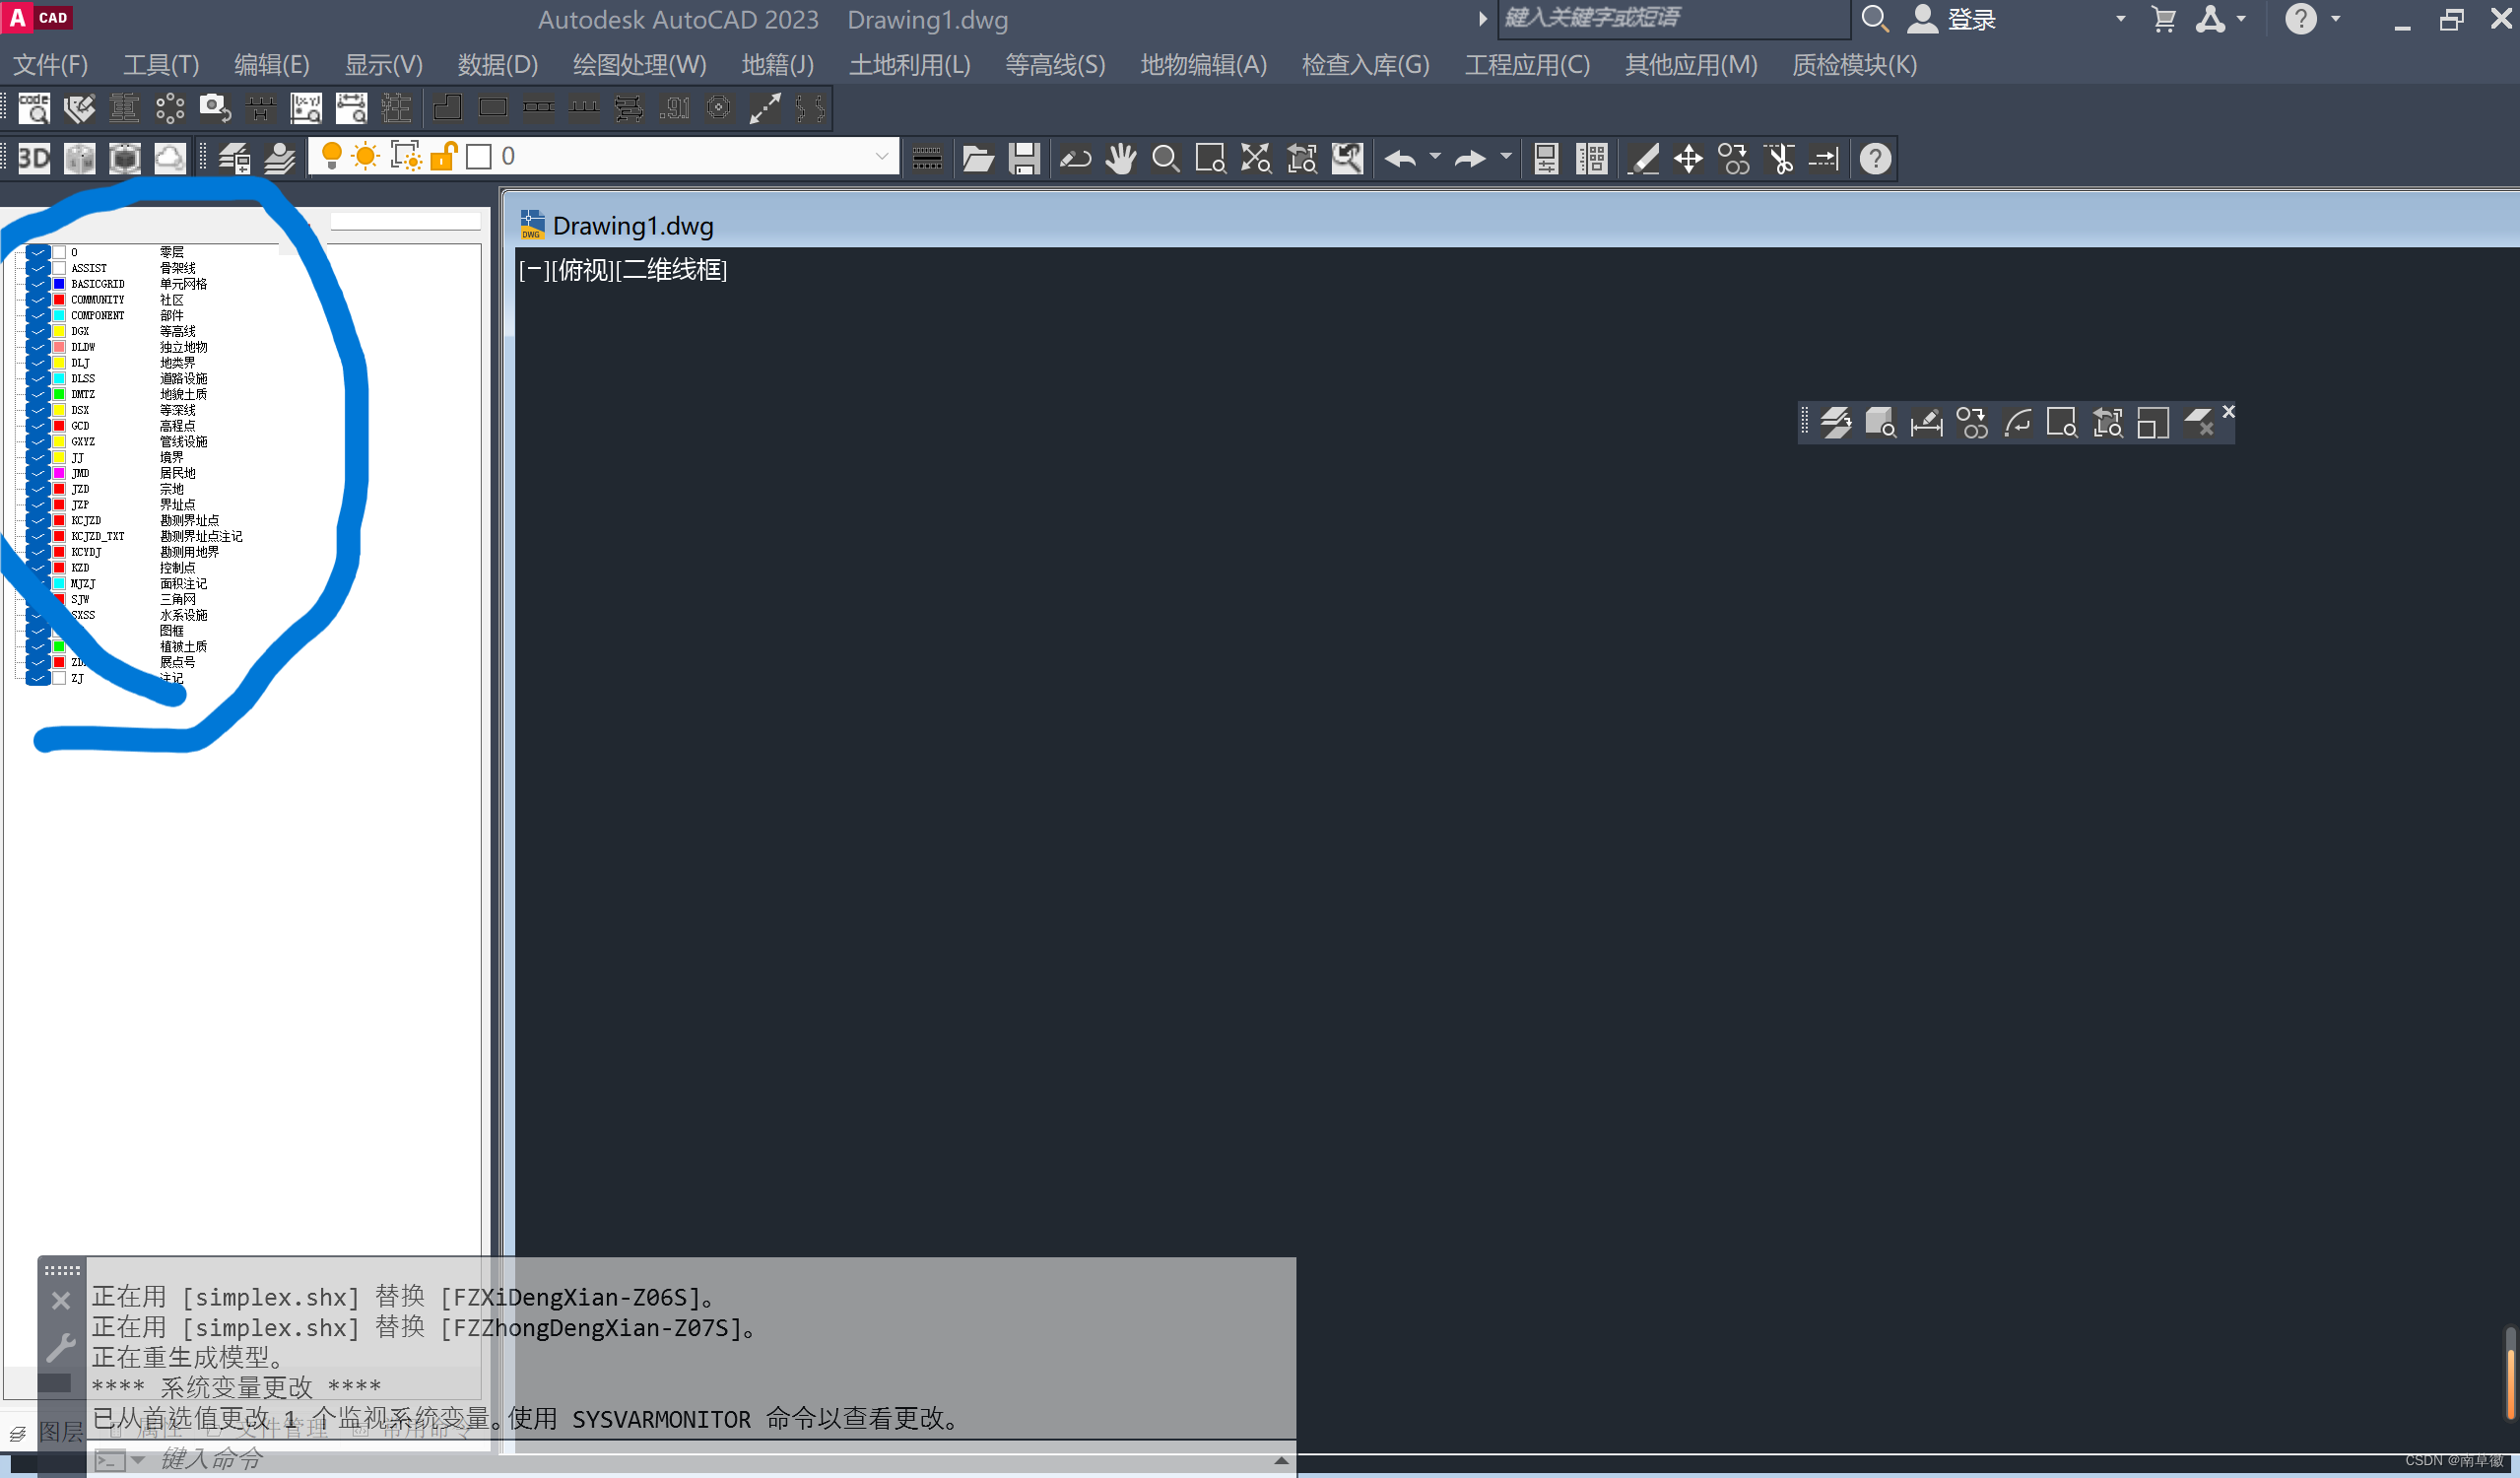Click the question mark help icon in toolbar
This screenshot has height=1478, width=2520.
click(x=1875, y=158)
